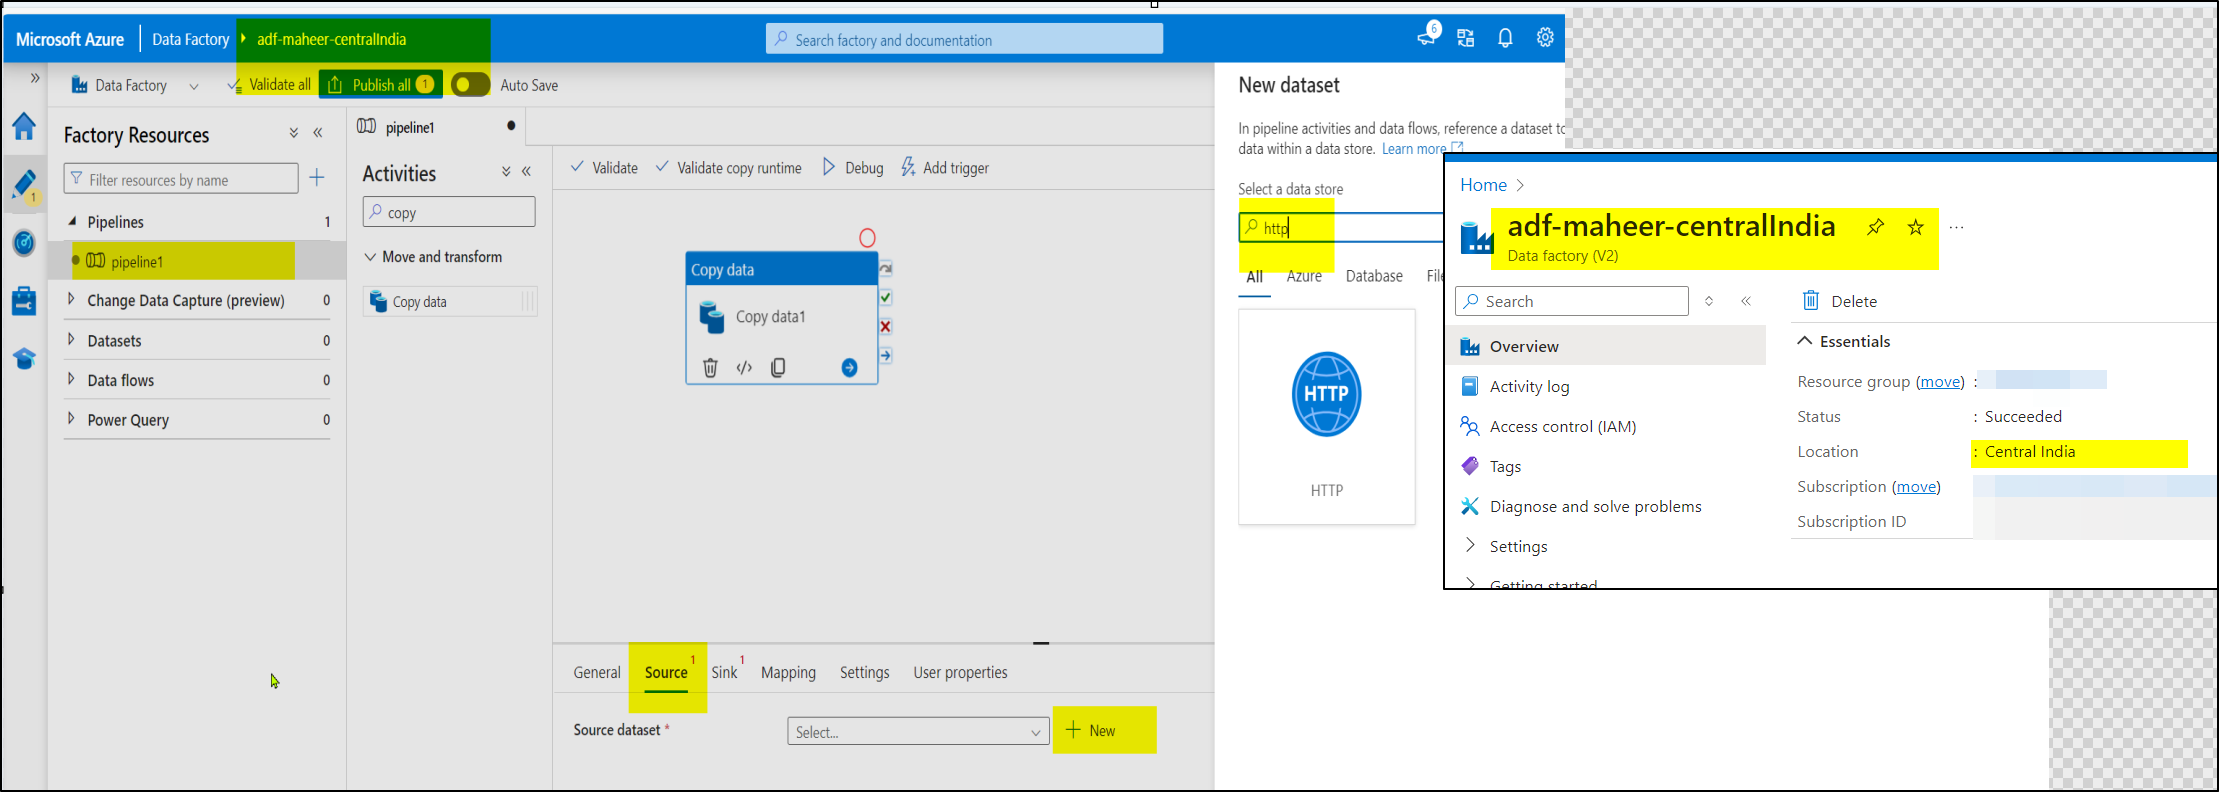Viewport: 2219px width, 792px height.
Task: Open the Manage toolbox icon in sidebar
Action: (24, 300)
